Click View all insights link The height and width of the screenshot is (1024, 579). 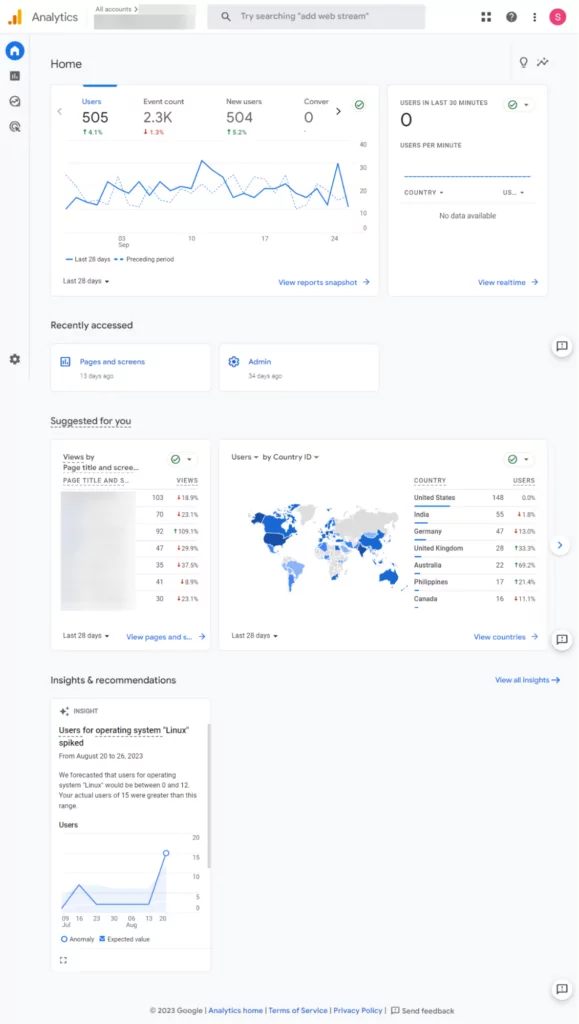coord(527,680)
